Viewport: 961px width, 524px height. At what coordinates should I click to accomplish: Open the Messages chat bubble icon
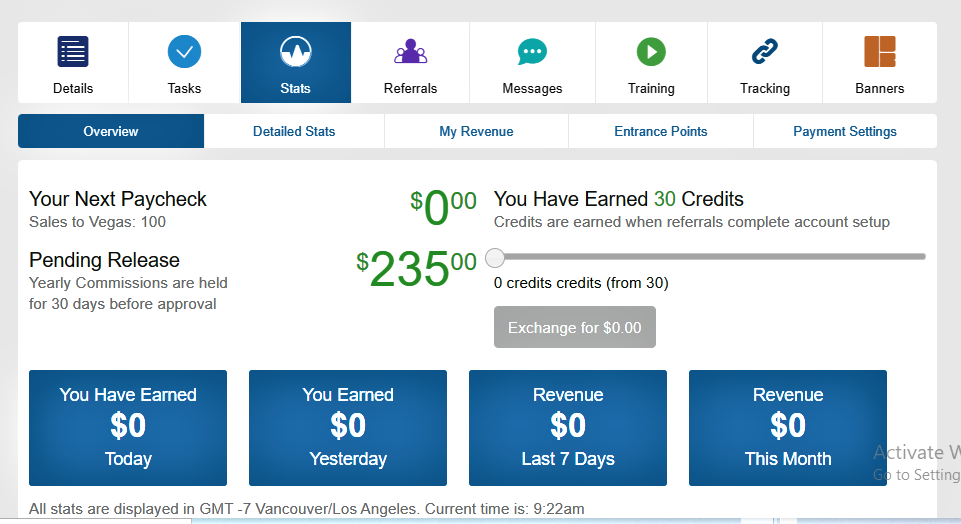[532, 51]
